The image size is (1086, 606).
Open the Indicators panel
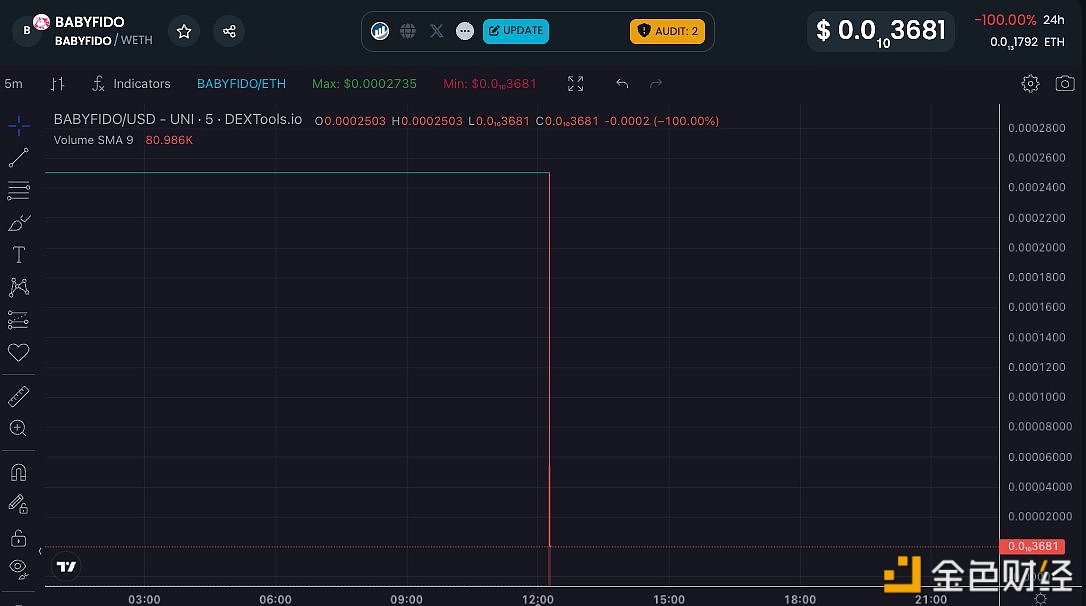[131, 84]
